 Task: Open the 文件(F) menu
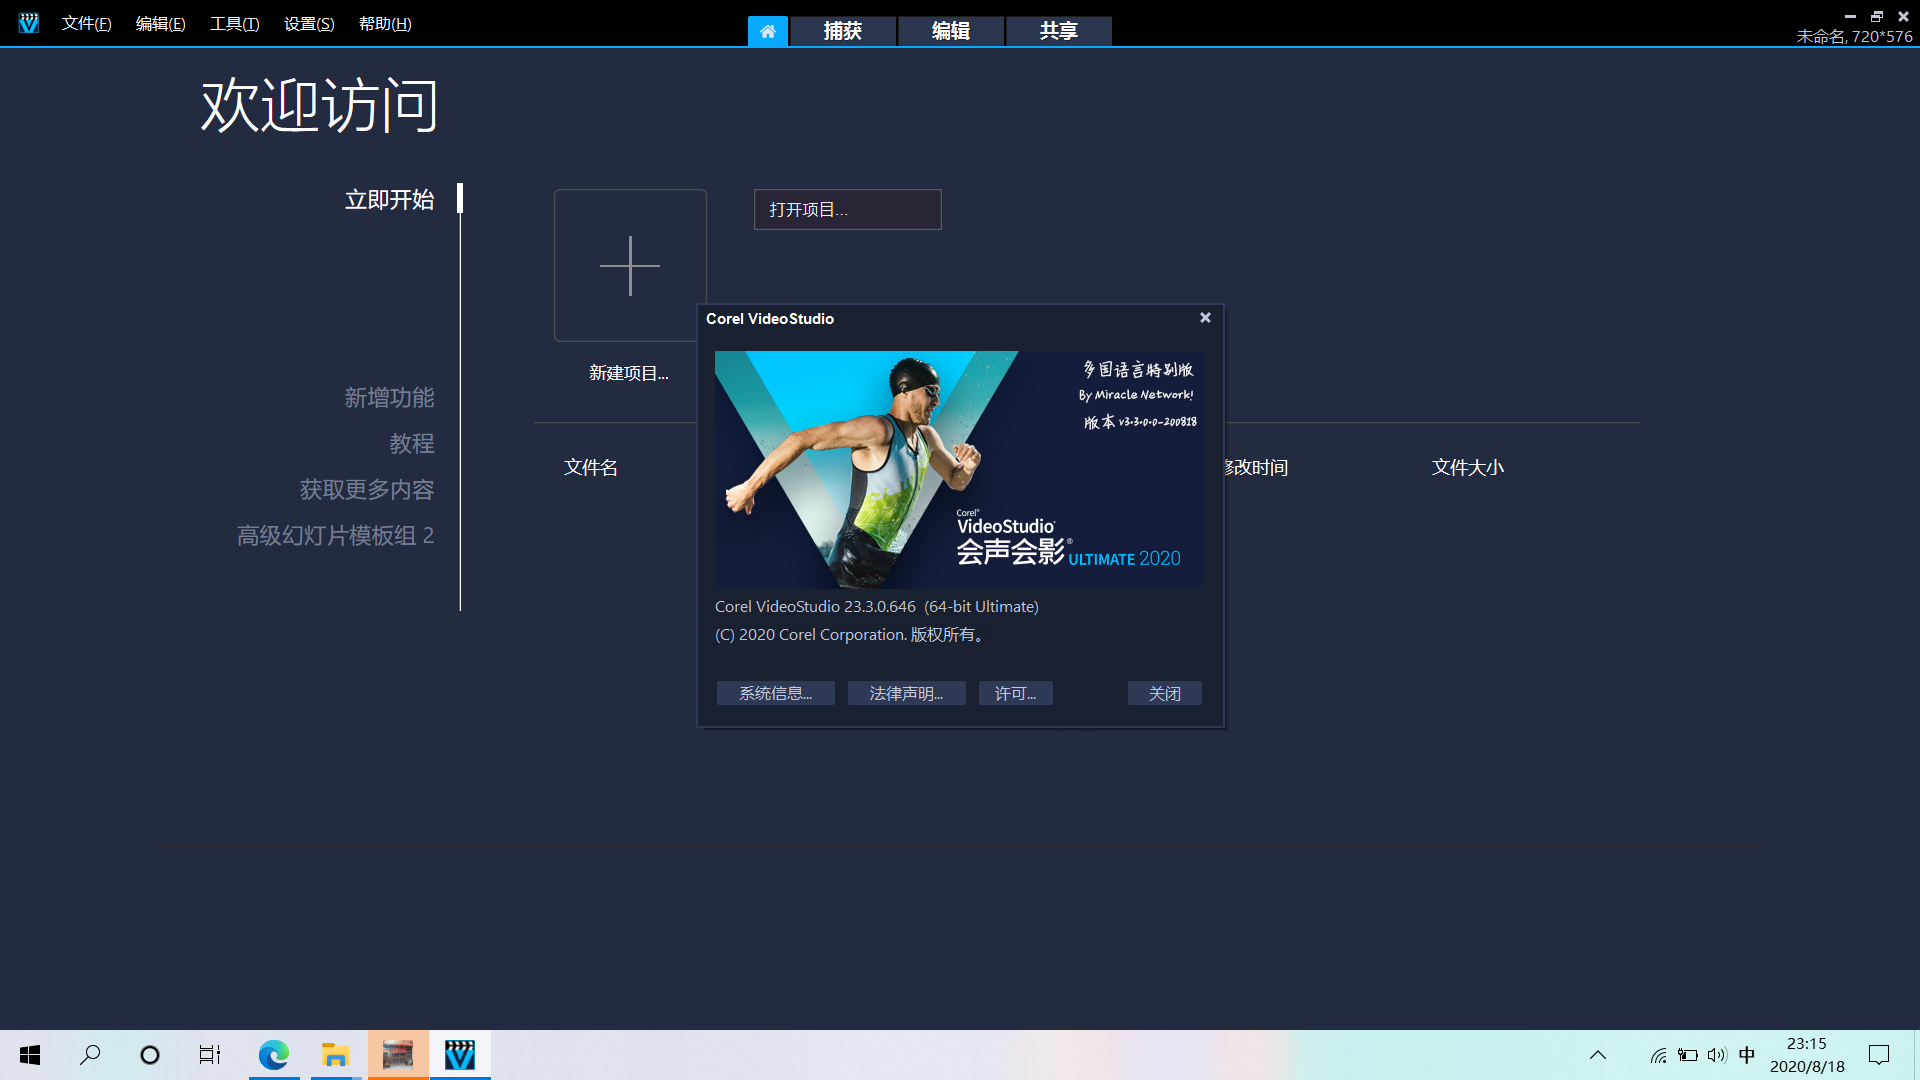[86, 24]
